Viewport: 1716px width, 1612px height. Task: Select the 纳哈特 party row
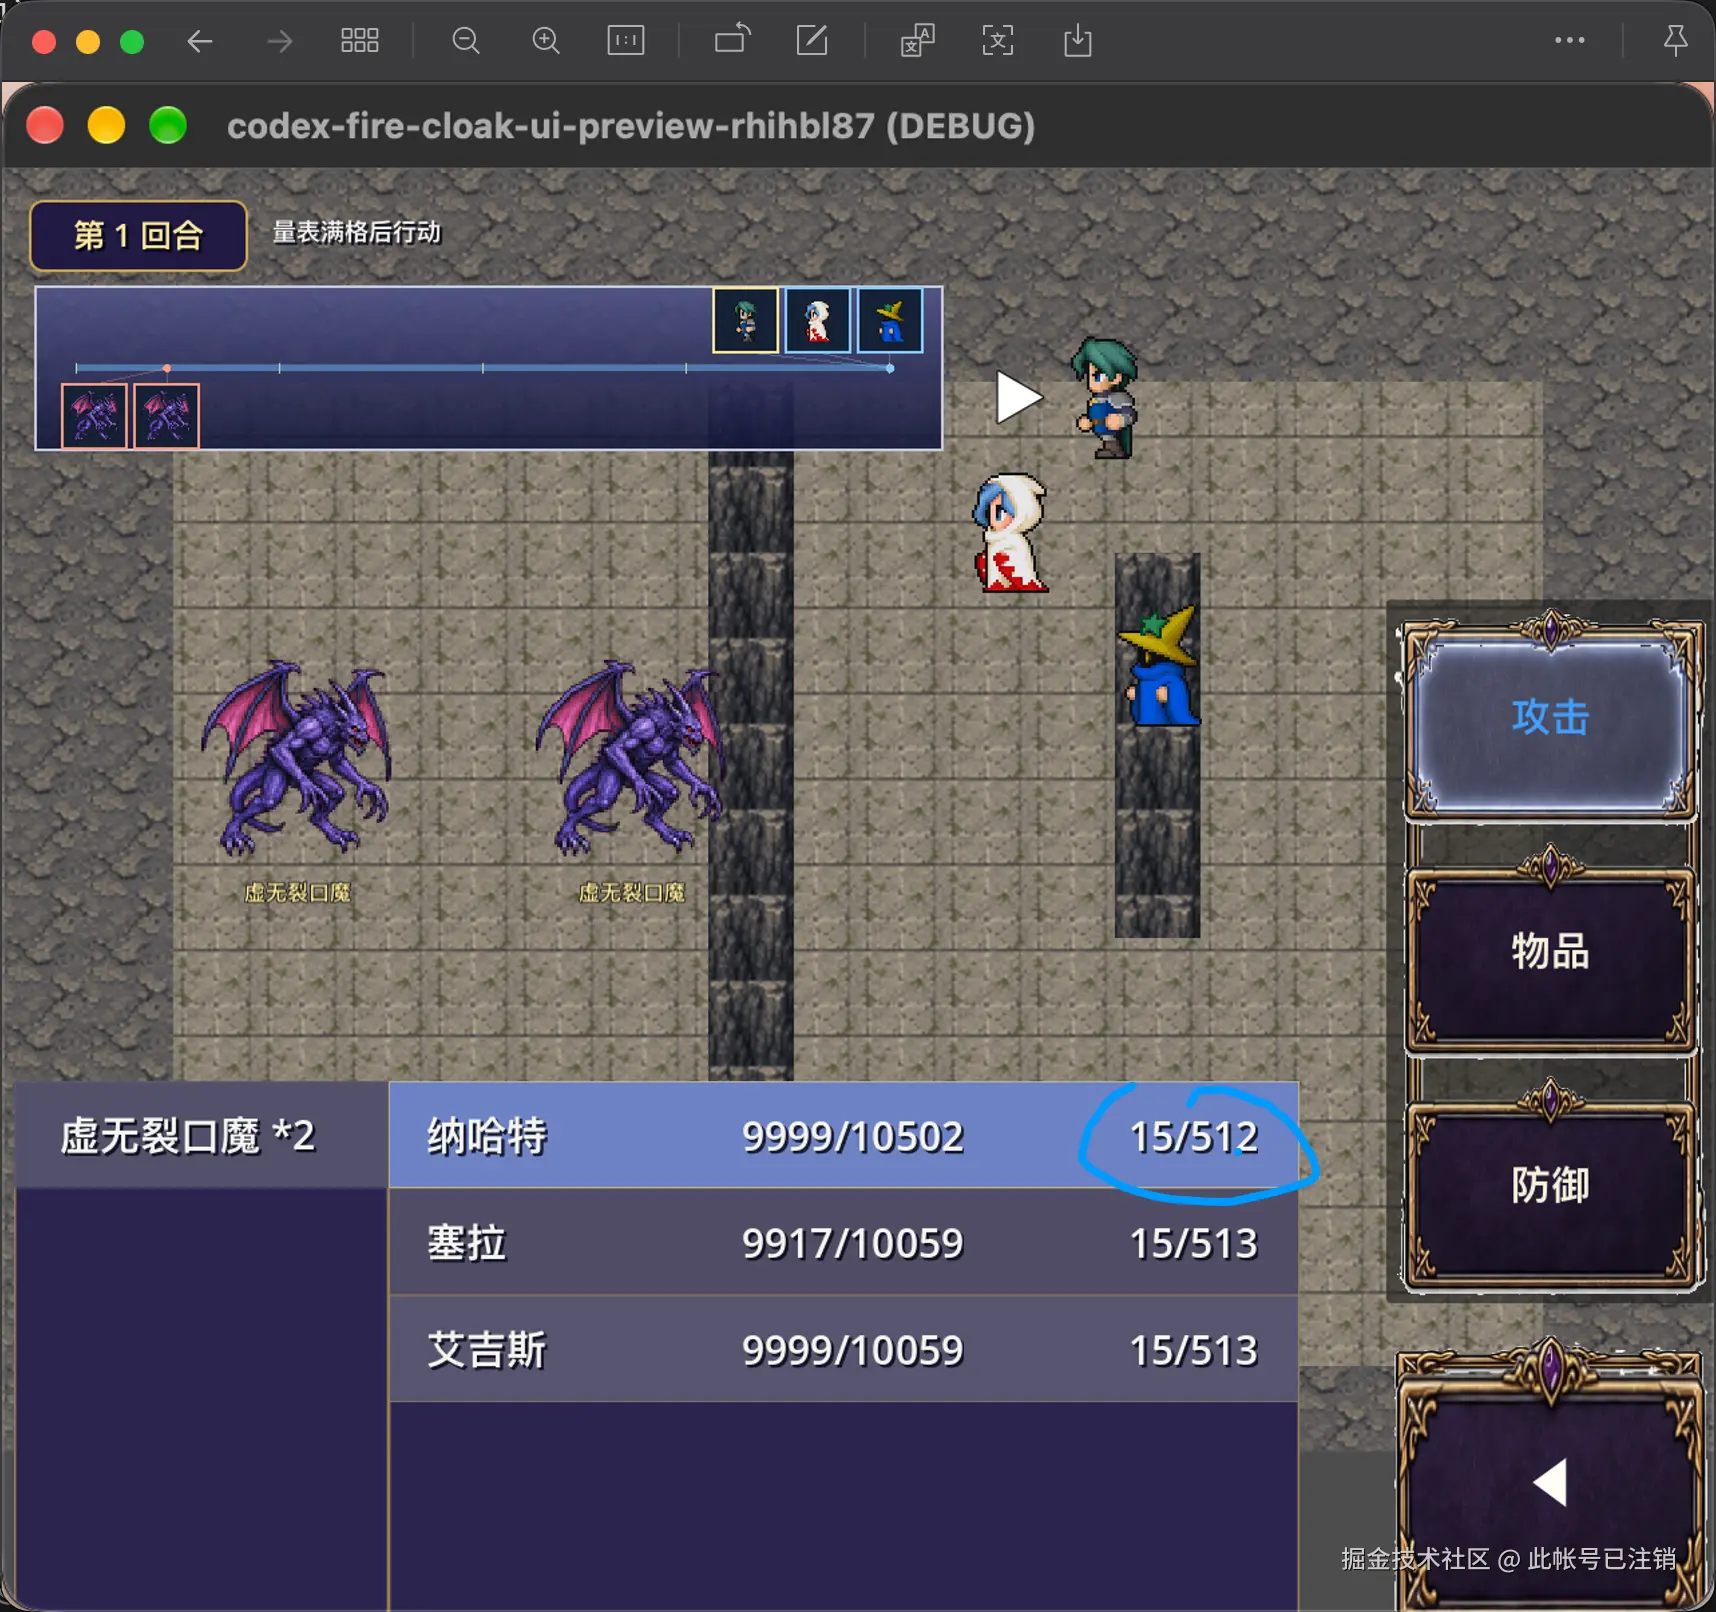coord(844,1136)
